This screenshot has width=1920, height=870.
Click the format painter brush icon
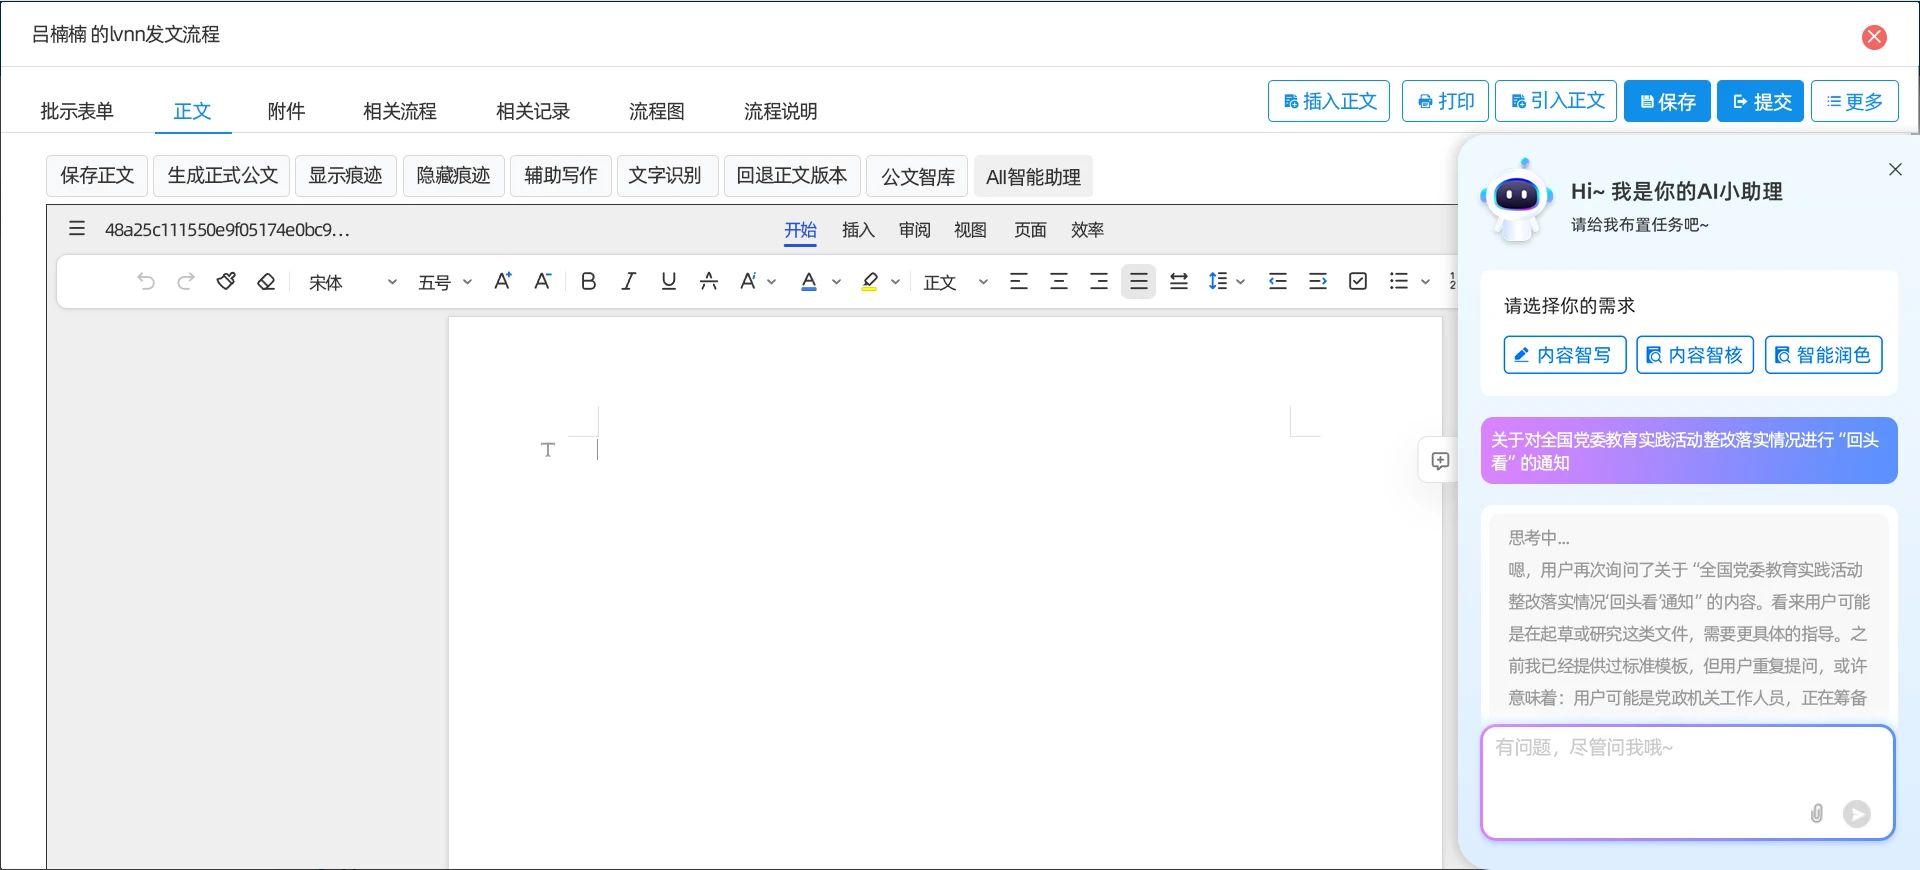(226, 282)
